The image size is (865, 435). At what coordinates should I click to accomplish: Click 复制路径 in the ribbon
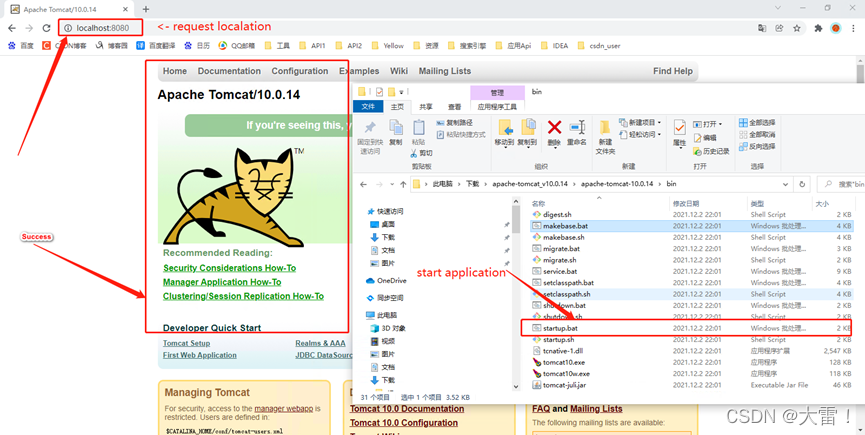point(455,123)
